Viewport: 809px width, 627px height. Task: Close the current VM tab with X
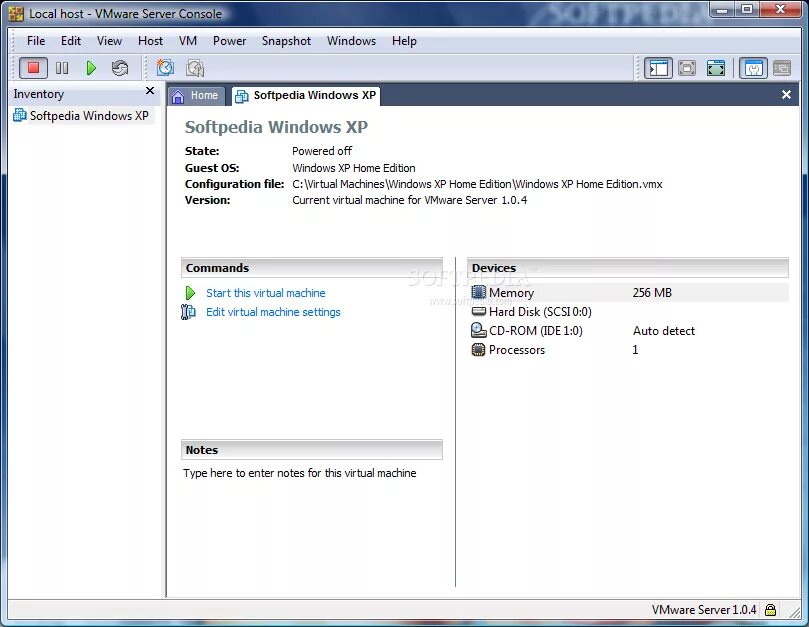(786, 95)
